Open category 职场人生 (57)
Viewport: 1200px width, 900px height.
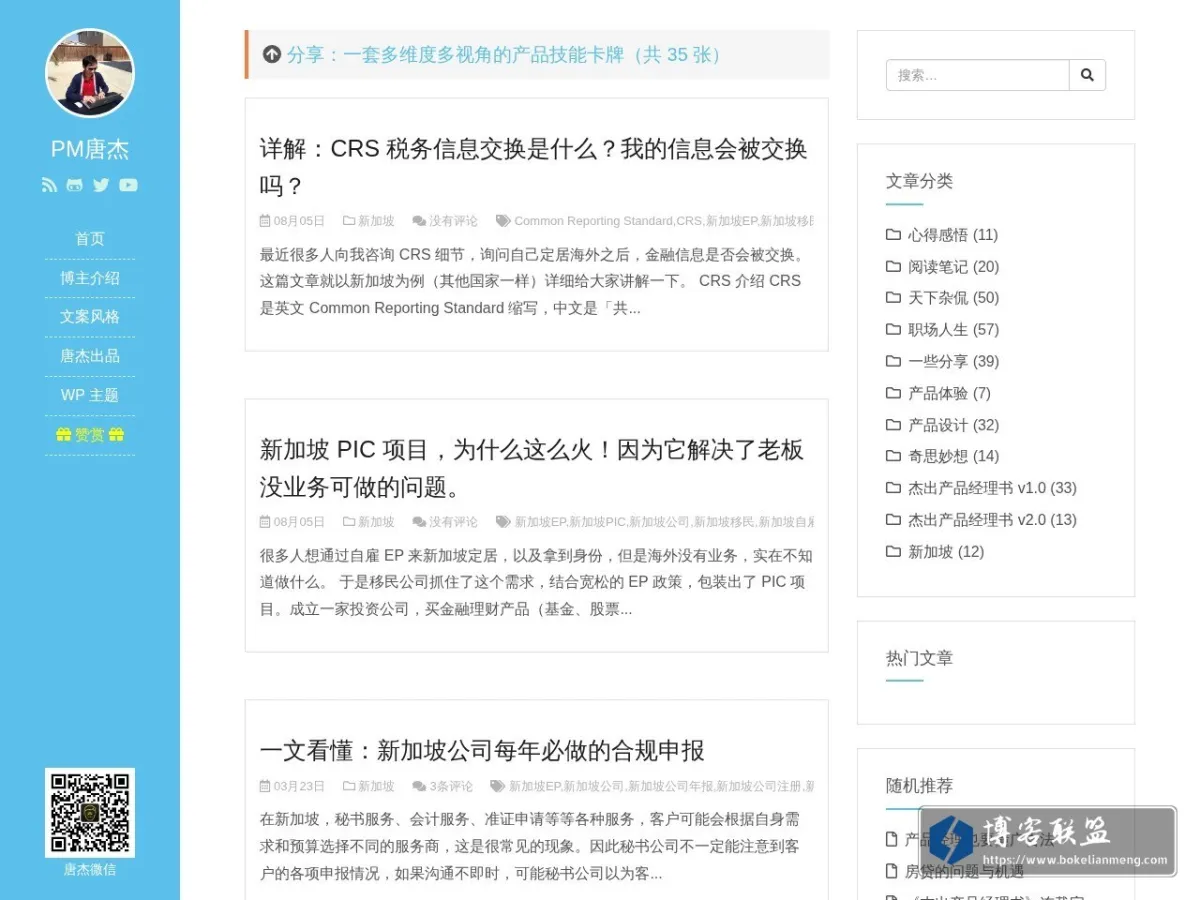[x=953, y=330]
